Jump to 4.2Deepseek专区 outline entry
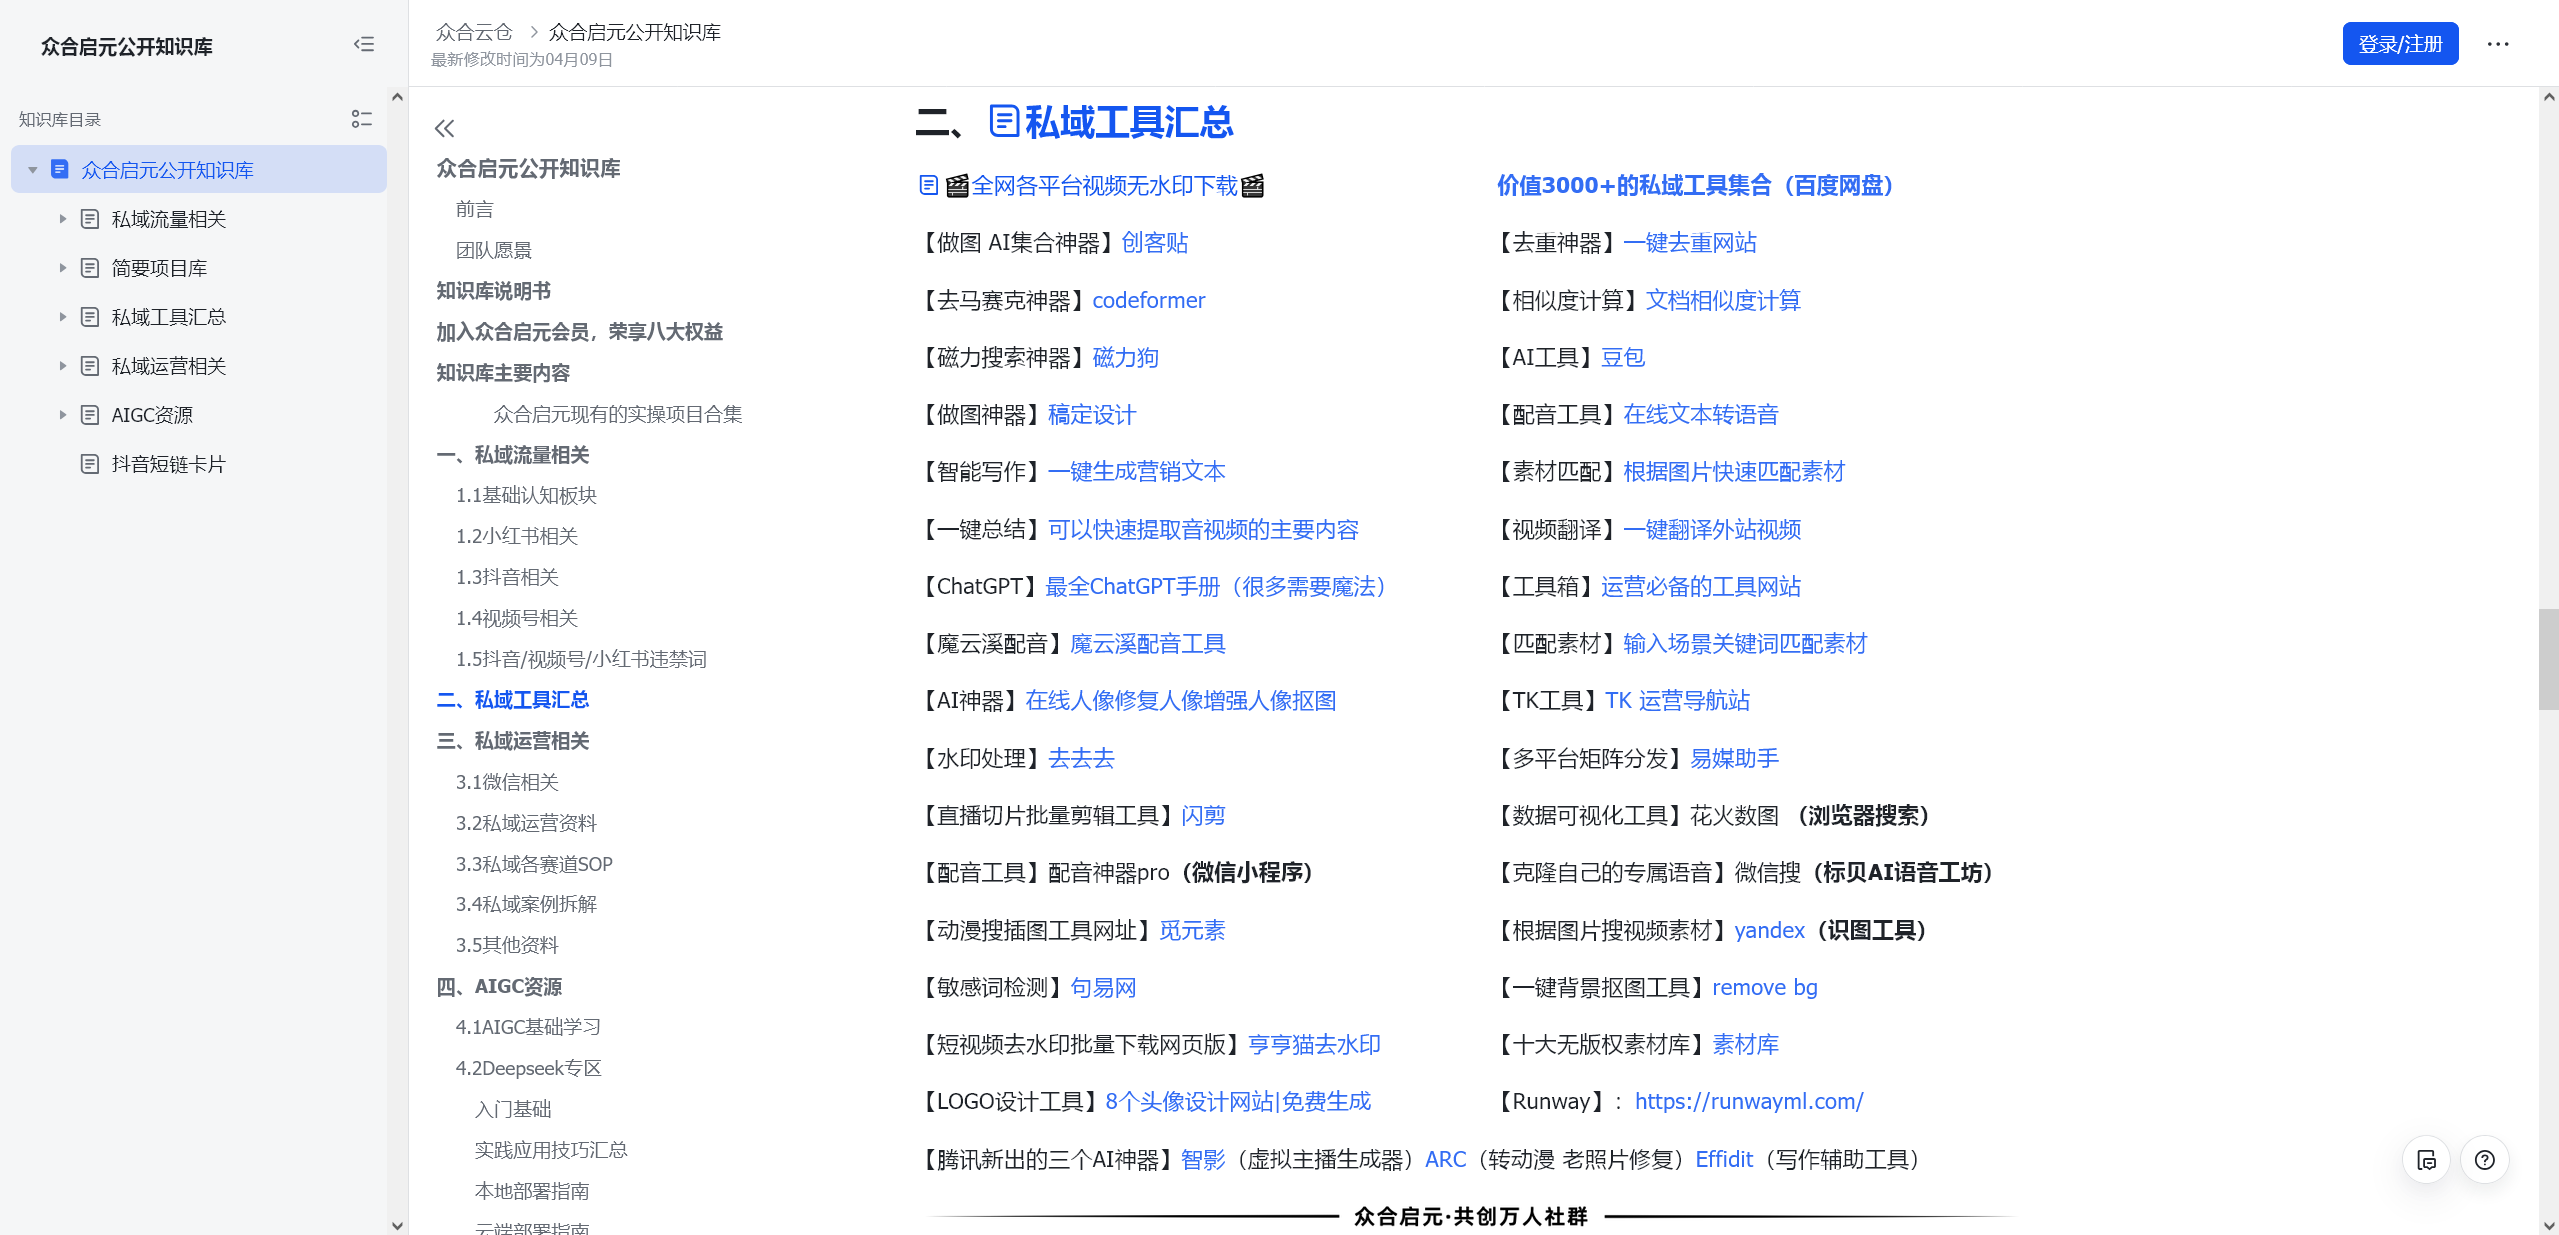The image size is (2559, 1235). (528, 1068)
